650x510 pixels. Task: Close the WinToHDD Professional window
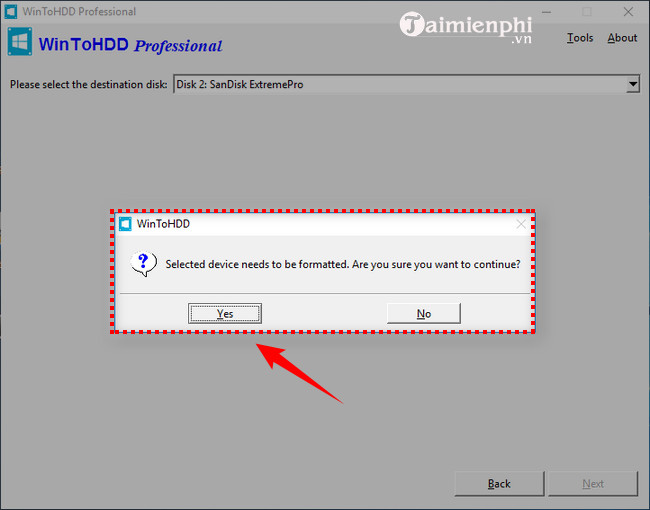tap(628, 12)
